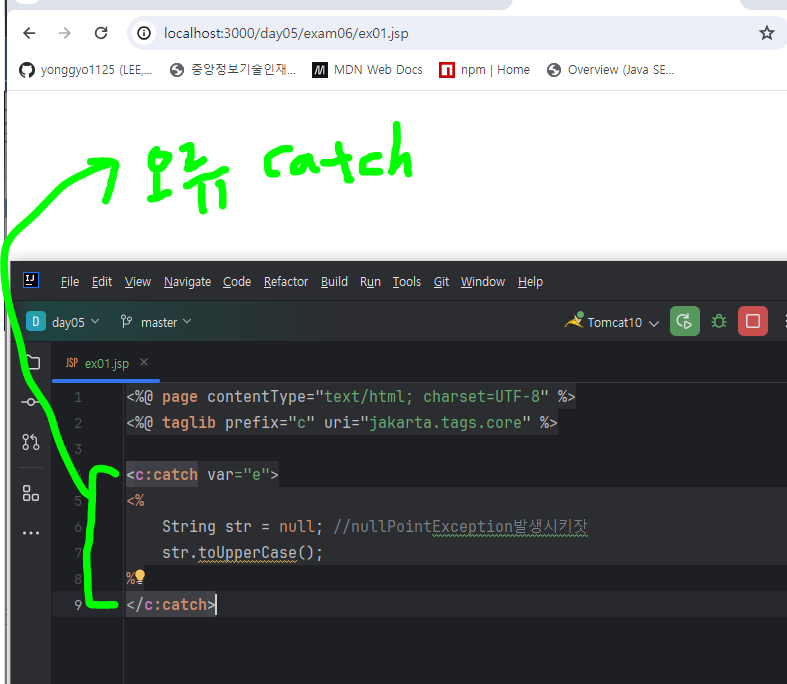The width and height of the screenshot is (787, 684).
Task: Expand the day05 project dropdown
Action: [x=63, y=322]
